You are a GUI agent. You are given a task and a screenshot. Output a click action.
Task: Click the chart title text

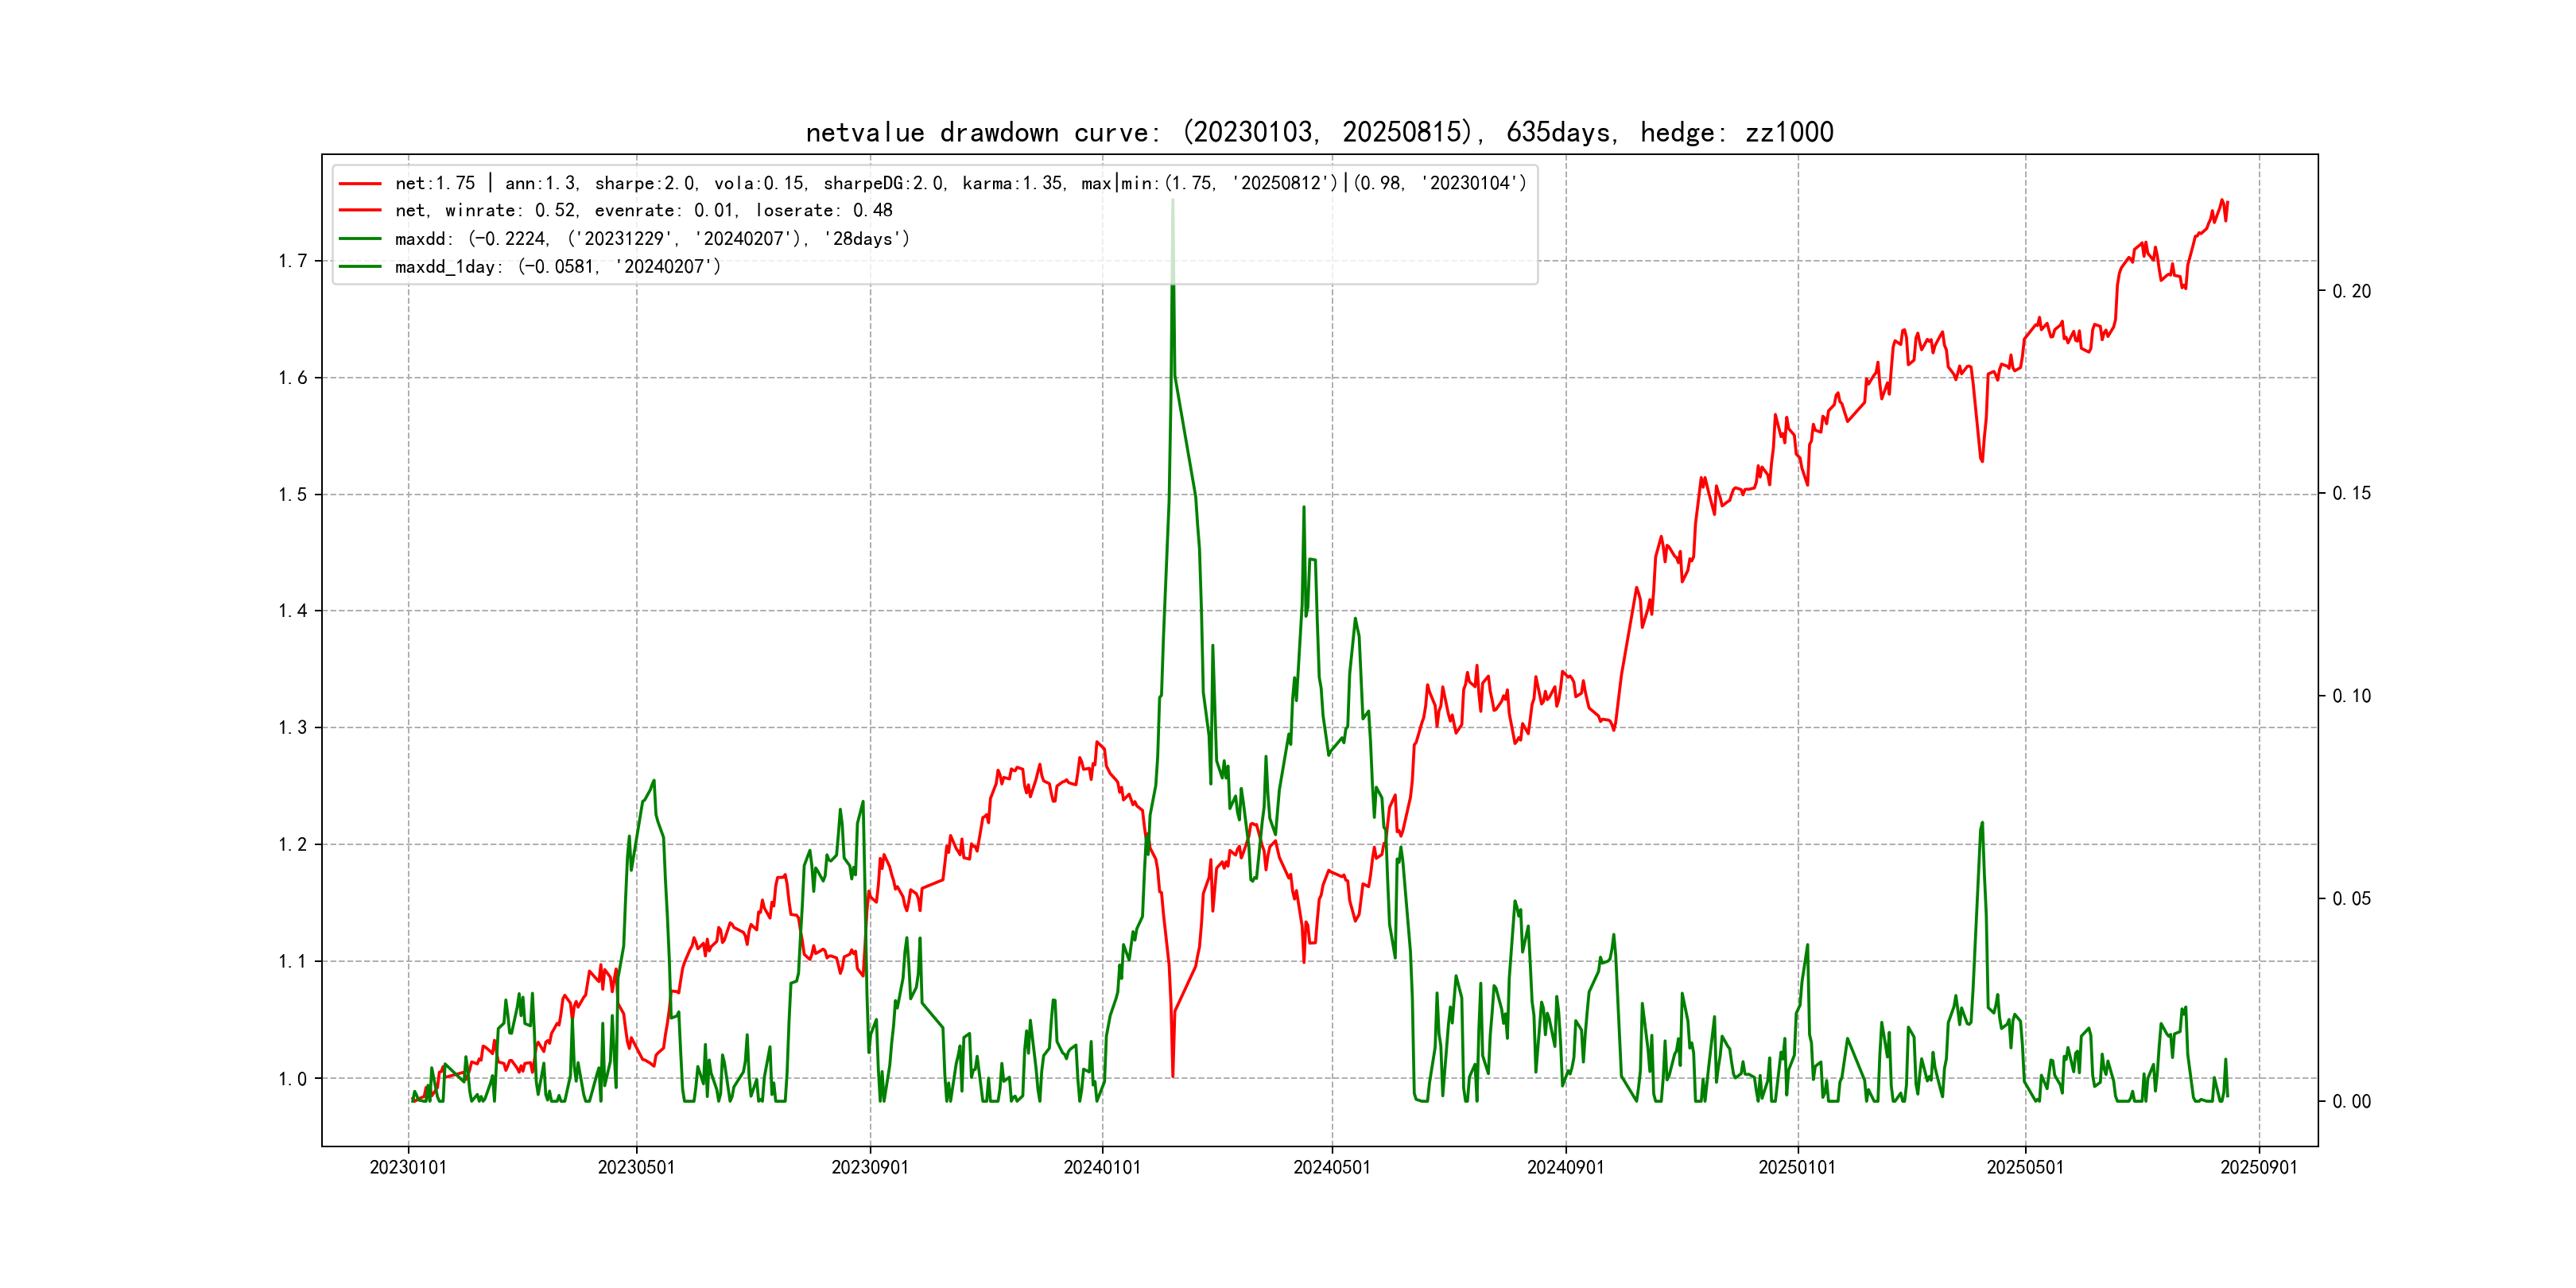(1319, 132)
